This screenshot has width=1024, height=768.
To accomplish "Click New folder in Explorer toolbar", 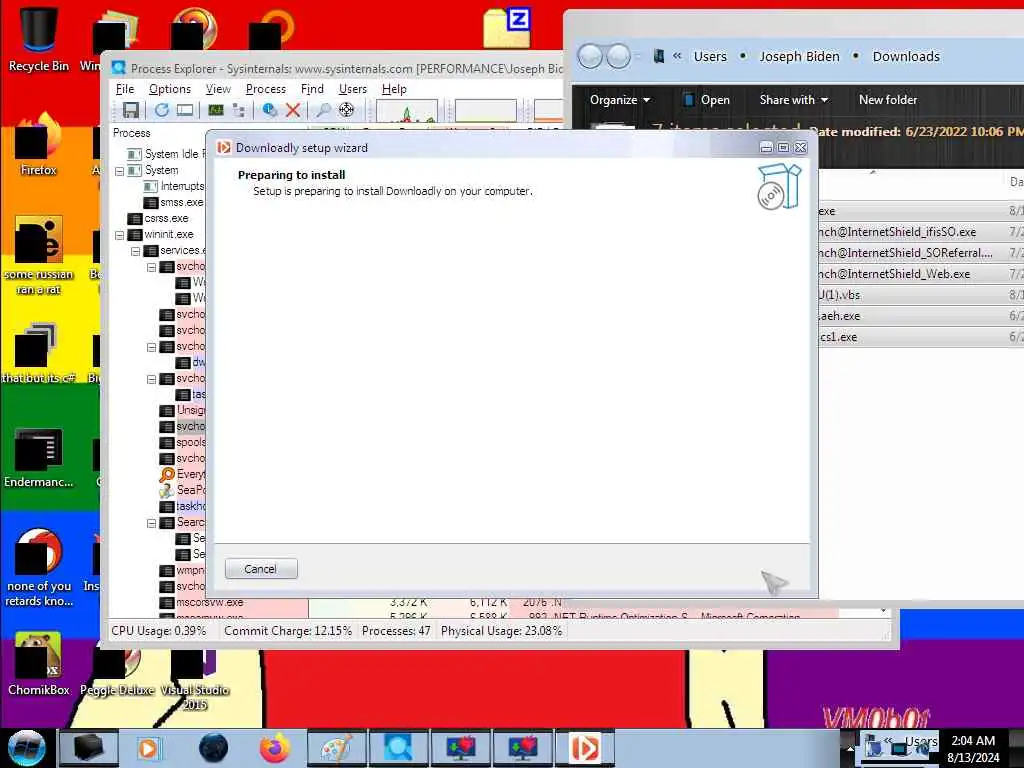I will pyautogui.click(x=888, y=100).
